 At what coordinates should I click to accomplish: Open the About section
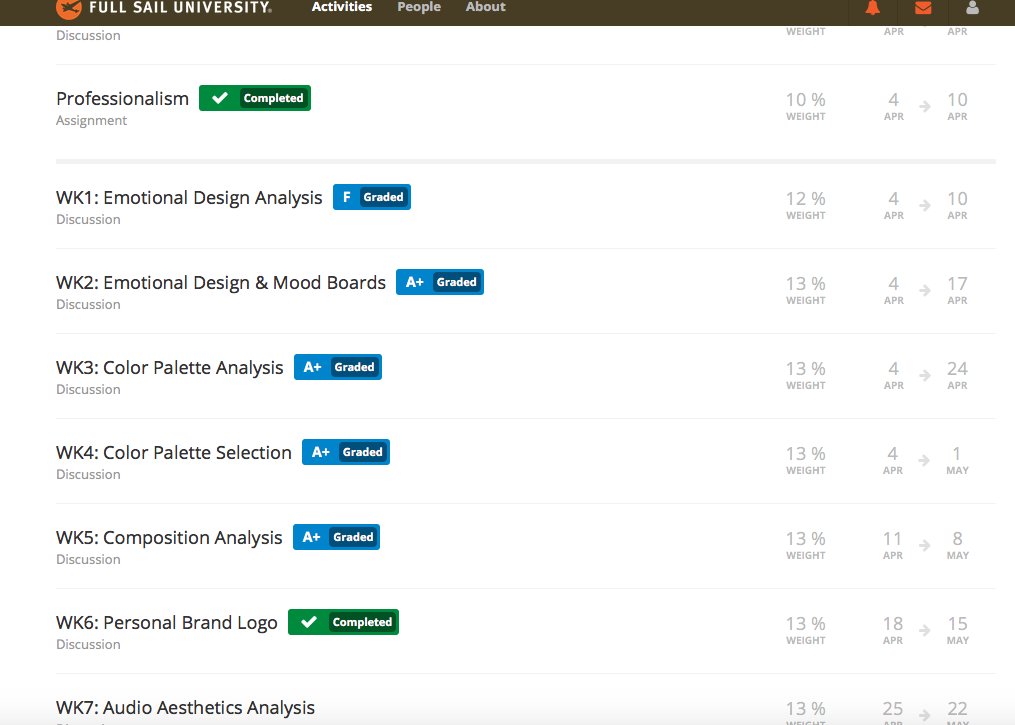point(485,7)
